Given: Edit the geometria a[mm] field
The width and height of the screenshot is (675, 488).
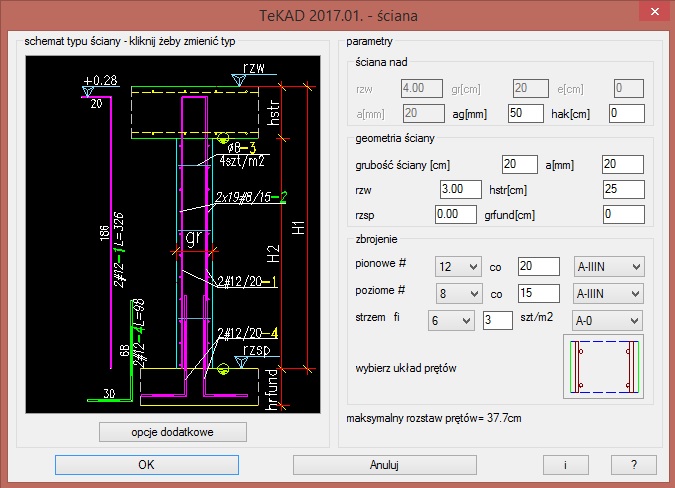Looking at the screenshot, I should click(623, 164).
